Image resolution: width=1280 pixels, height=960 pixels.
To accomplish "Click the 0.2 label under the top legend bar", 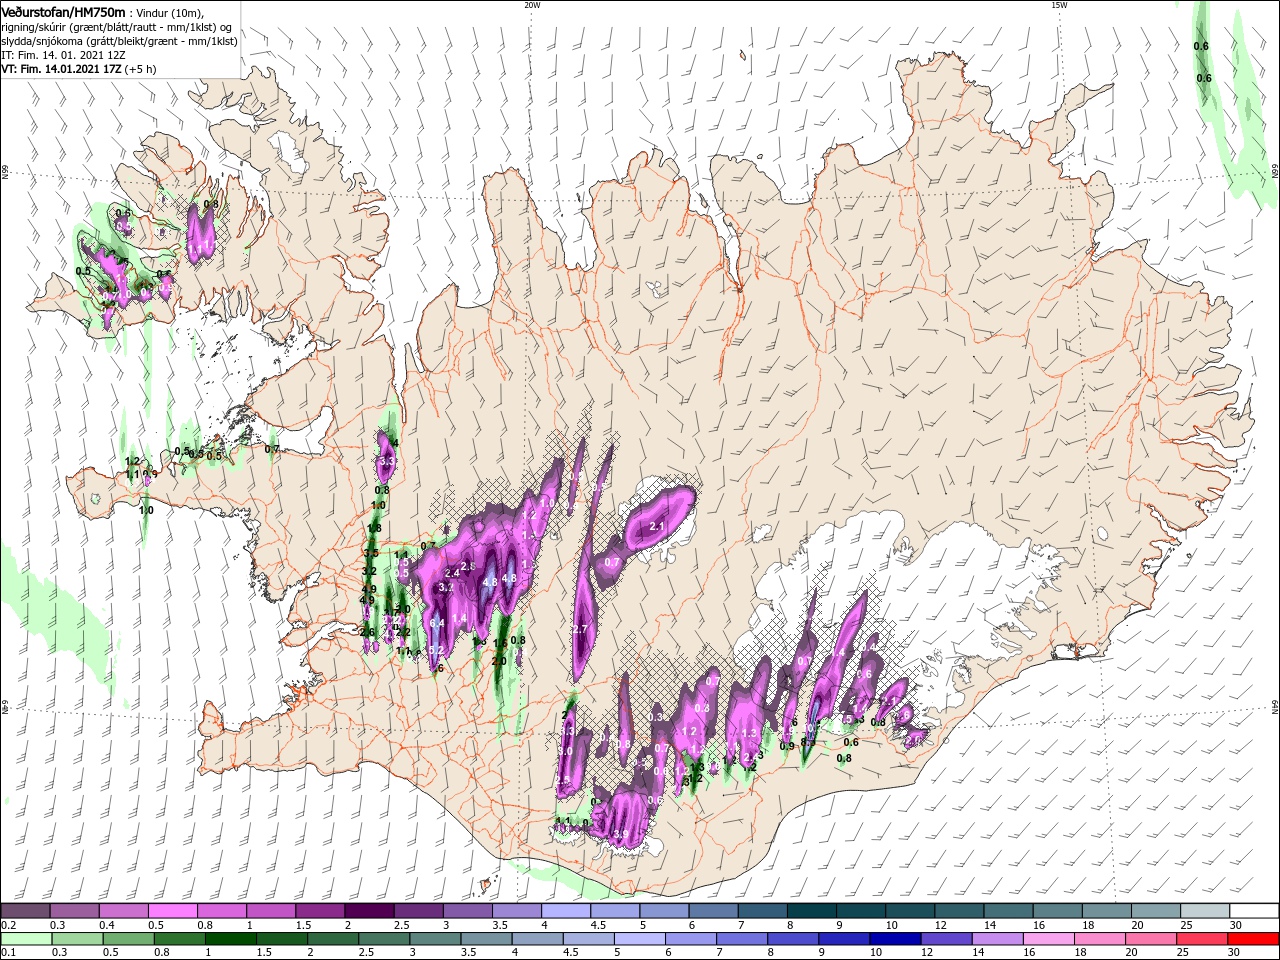I will 8,925.
